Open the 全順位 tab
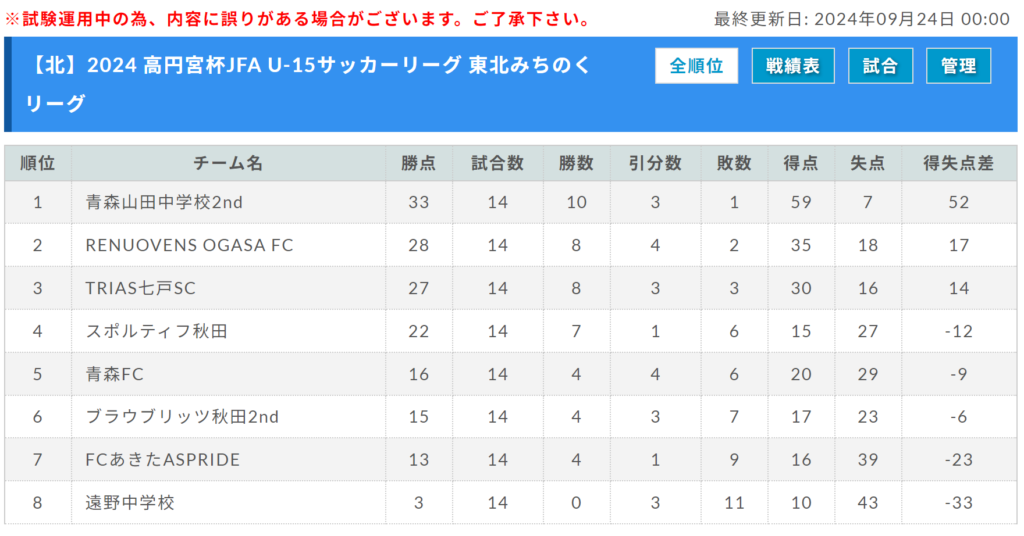 [x=696, y=66]
